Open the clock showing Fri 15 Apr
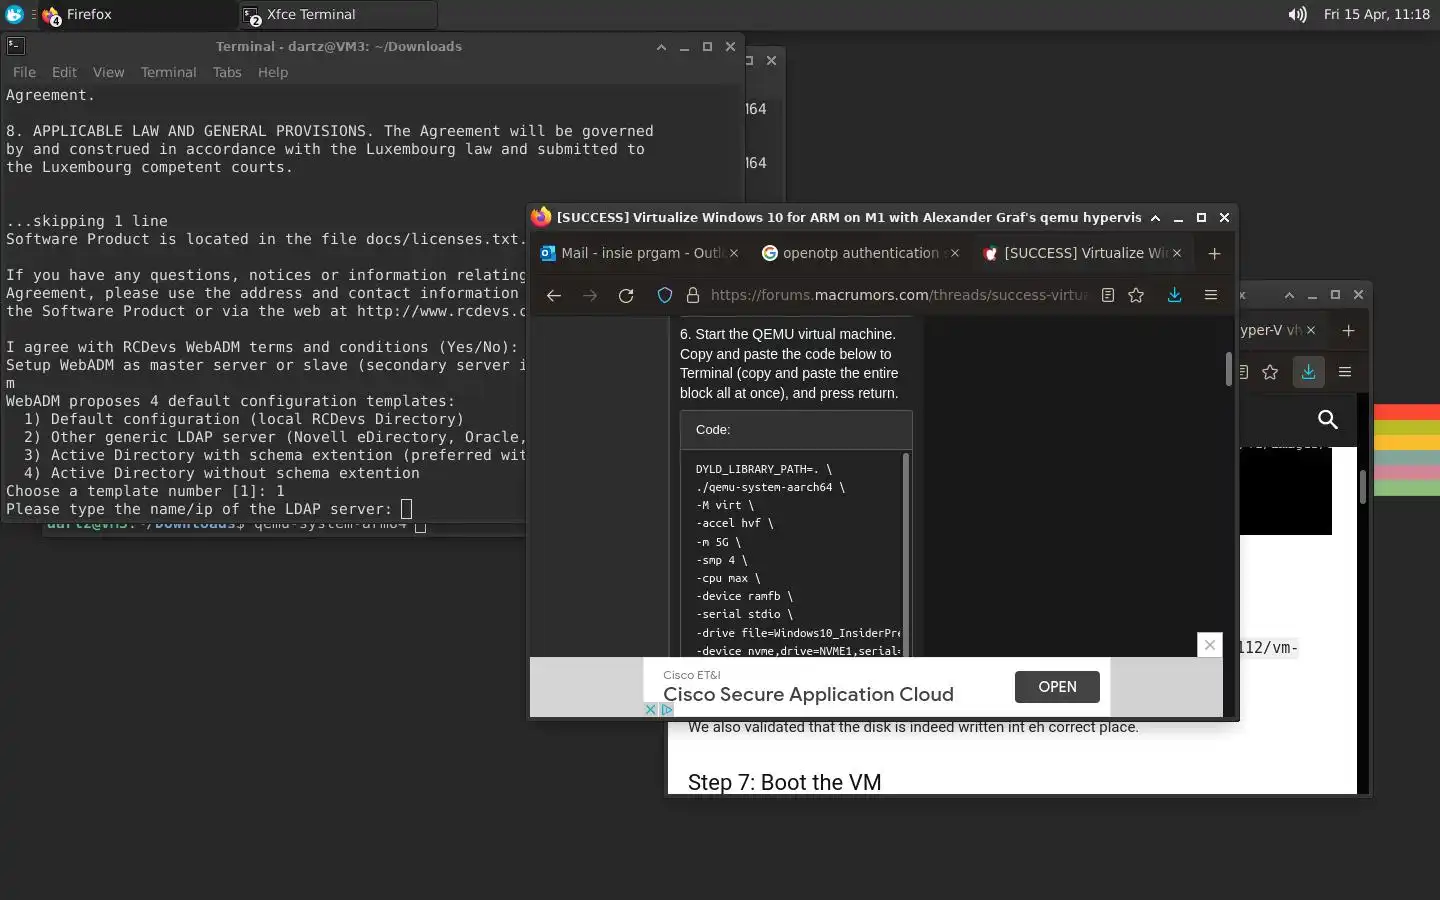1440x900 pixels. 1376,14
